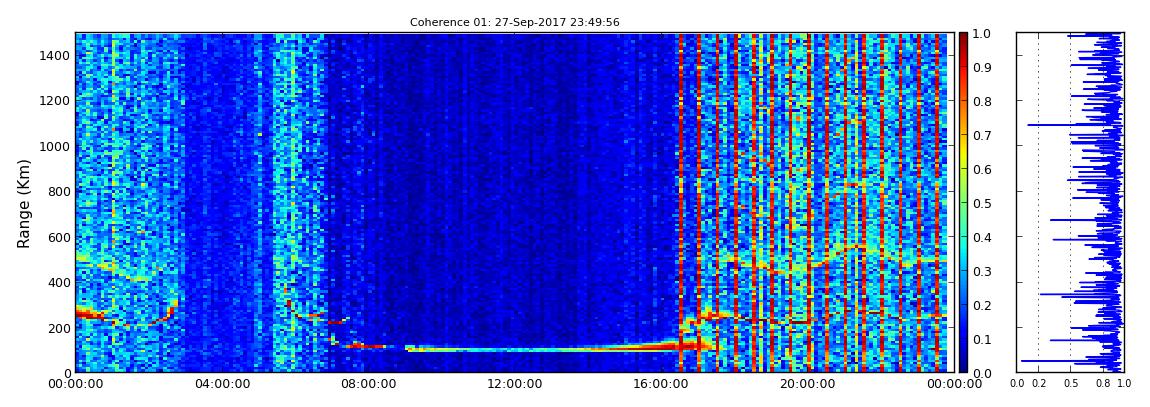Click the 'Range (Km)' axis label
Screen dimensions: 1150x407
(24, 203)
